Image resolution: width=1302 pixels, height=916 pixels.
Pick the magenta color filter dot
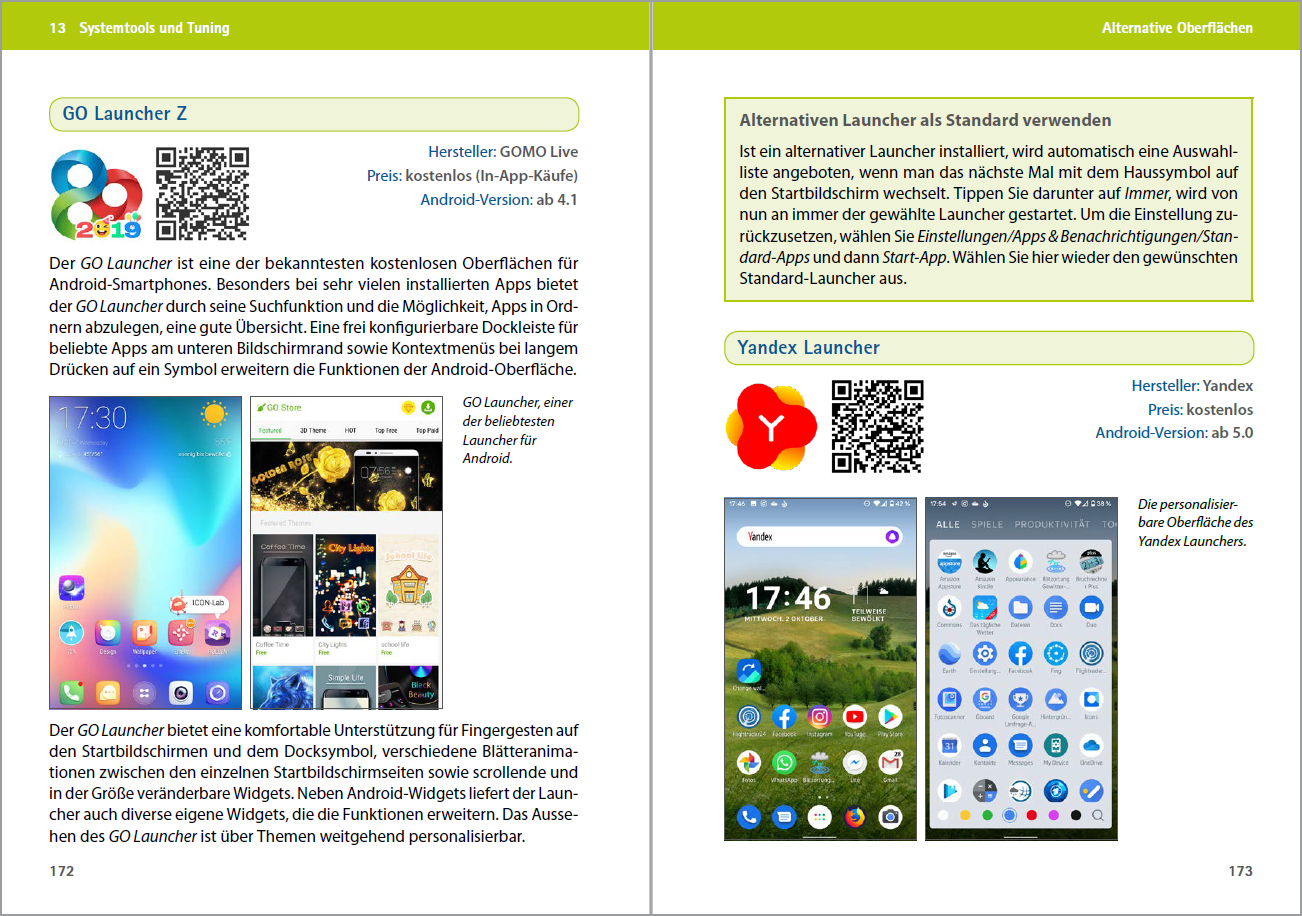[x=1053, y=815]
